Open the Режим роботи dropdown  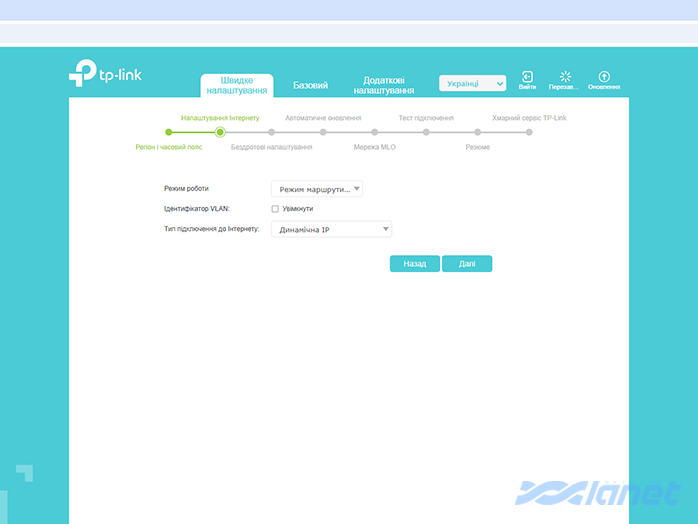point(316,188)
